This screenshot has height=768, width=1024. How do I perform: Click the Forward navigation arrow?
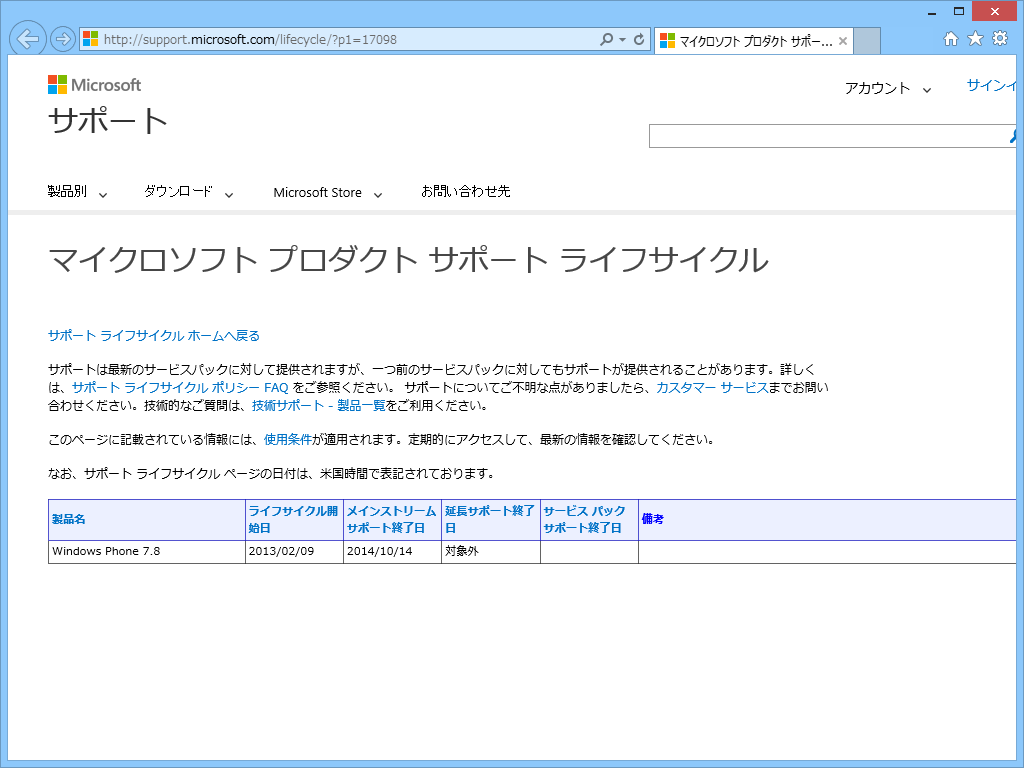pyautogui.click(x=60, y=40)
